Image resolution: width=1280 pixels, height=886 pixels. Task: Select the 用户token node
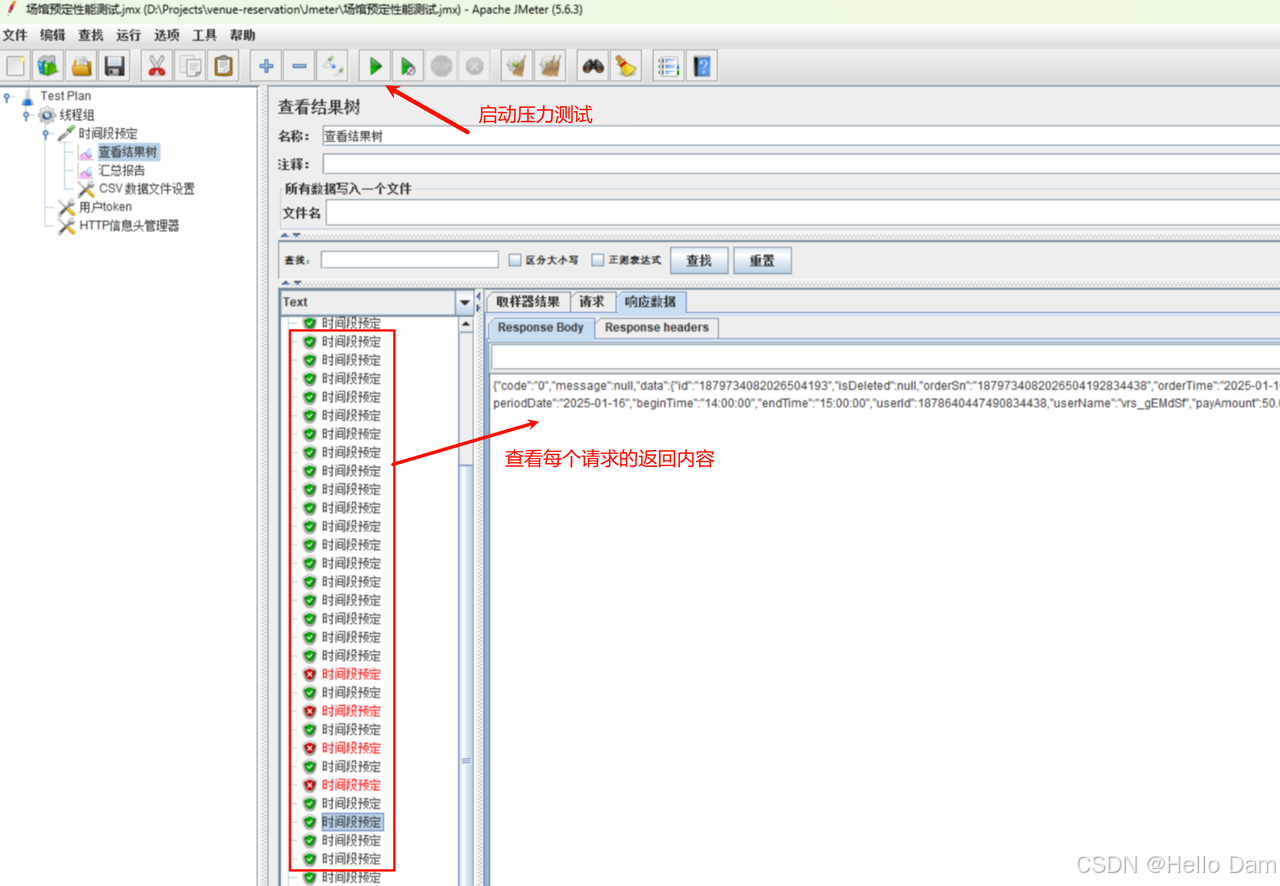pyautogui.click(x=105, y=207)
